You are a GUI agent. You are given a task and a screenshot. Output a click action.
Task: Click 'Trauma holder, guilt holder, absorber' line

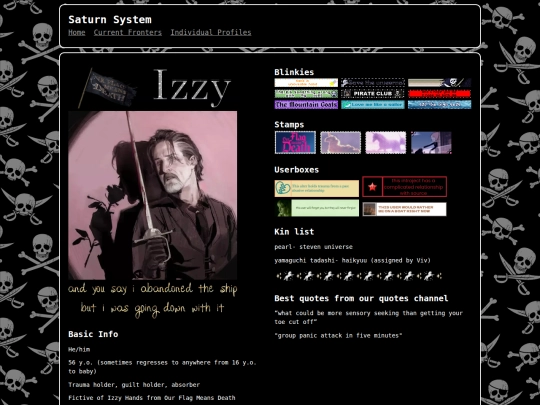[x=134, y=385]
